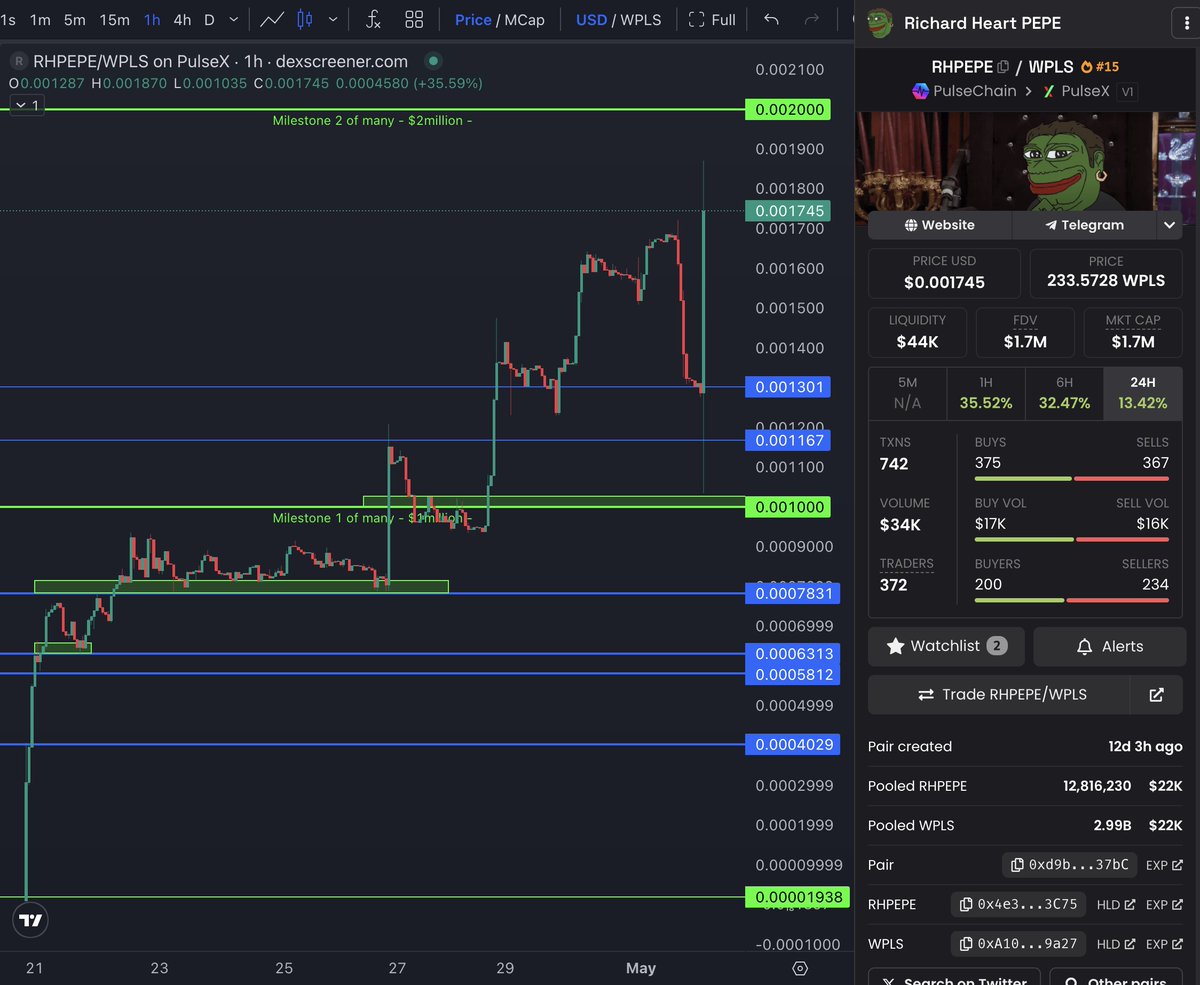Click the redo arrow icon

[x=812, y=19]
